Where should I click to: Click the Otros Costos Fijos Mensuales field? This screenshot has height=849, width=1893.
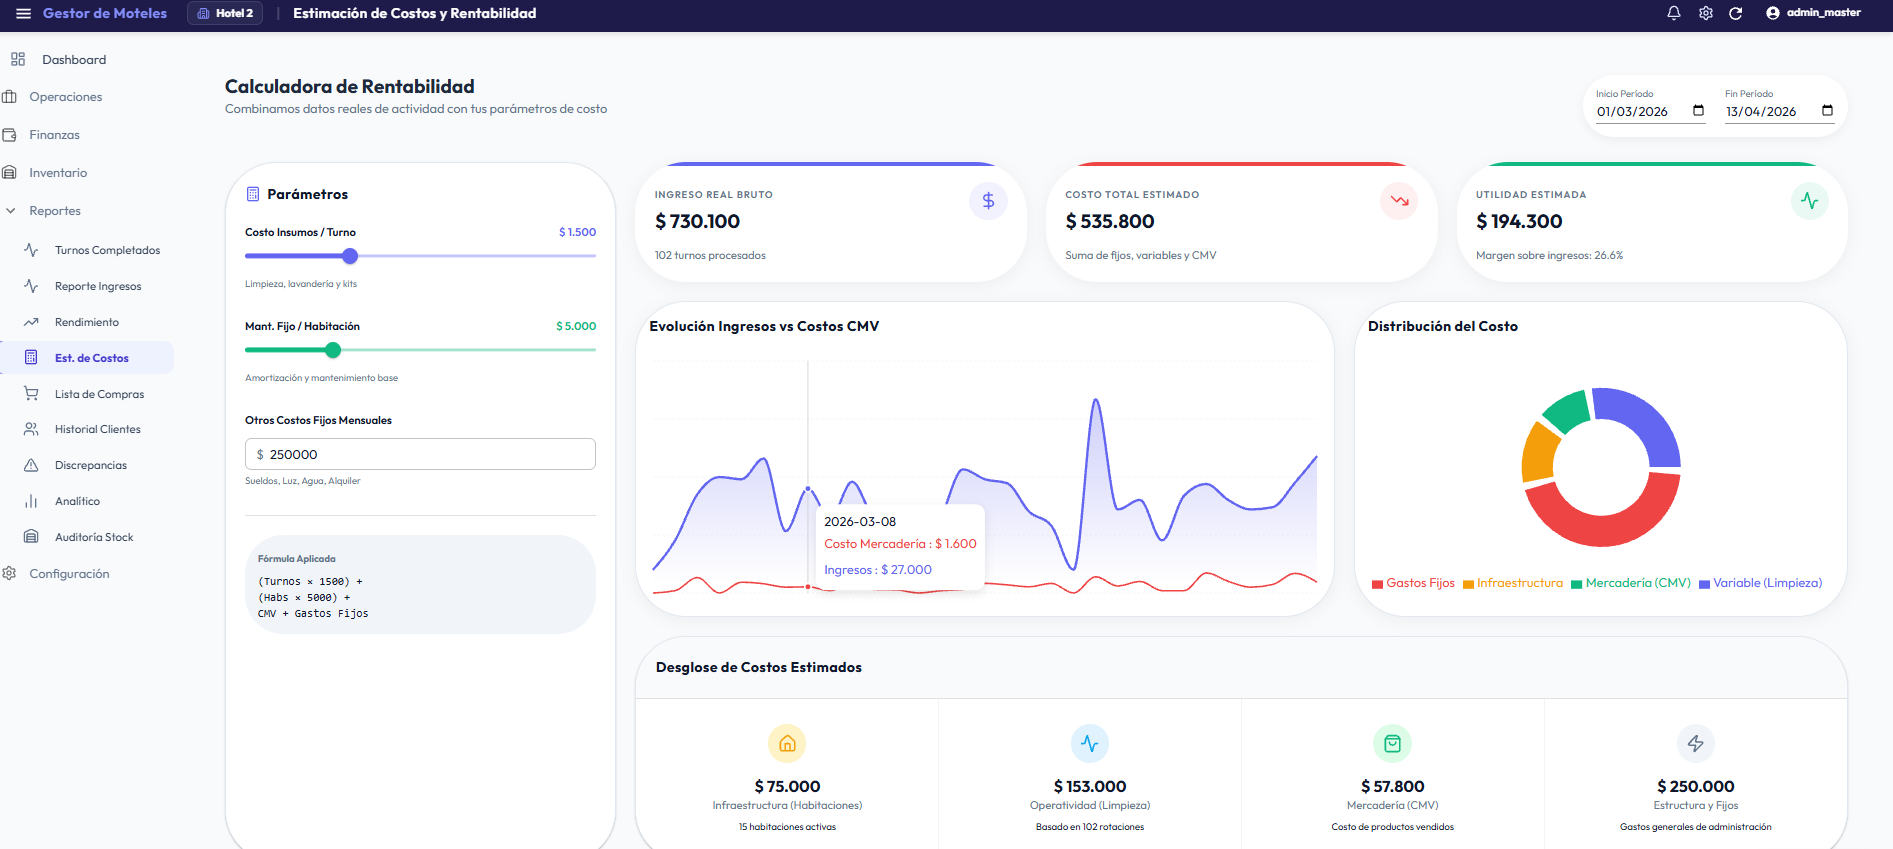point(420,454)
